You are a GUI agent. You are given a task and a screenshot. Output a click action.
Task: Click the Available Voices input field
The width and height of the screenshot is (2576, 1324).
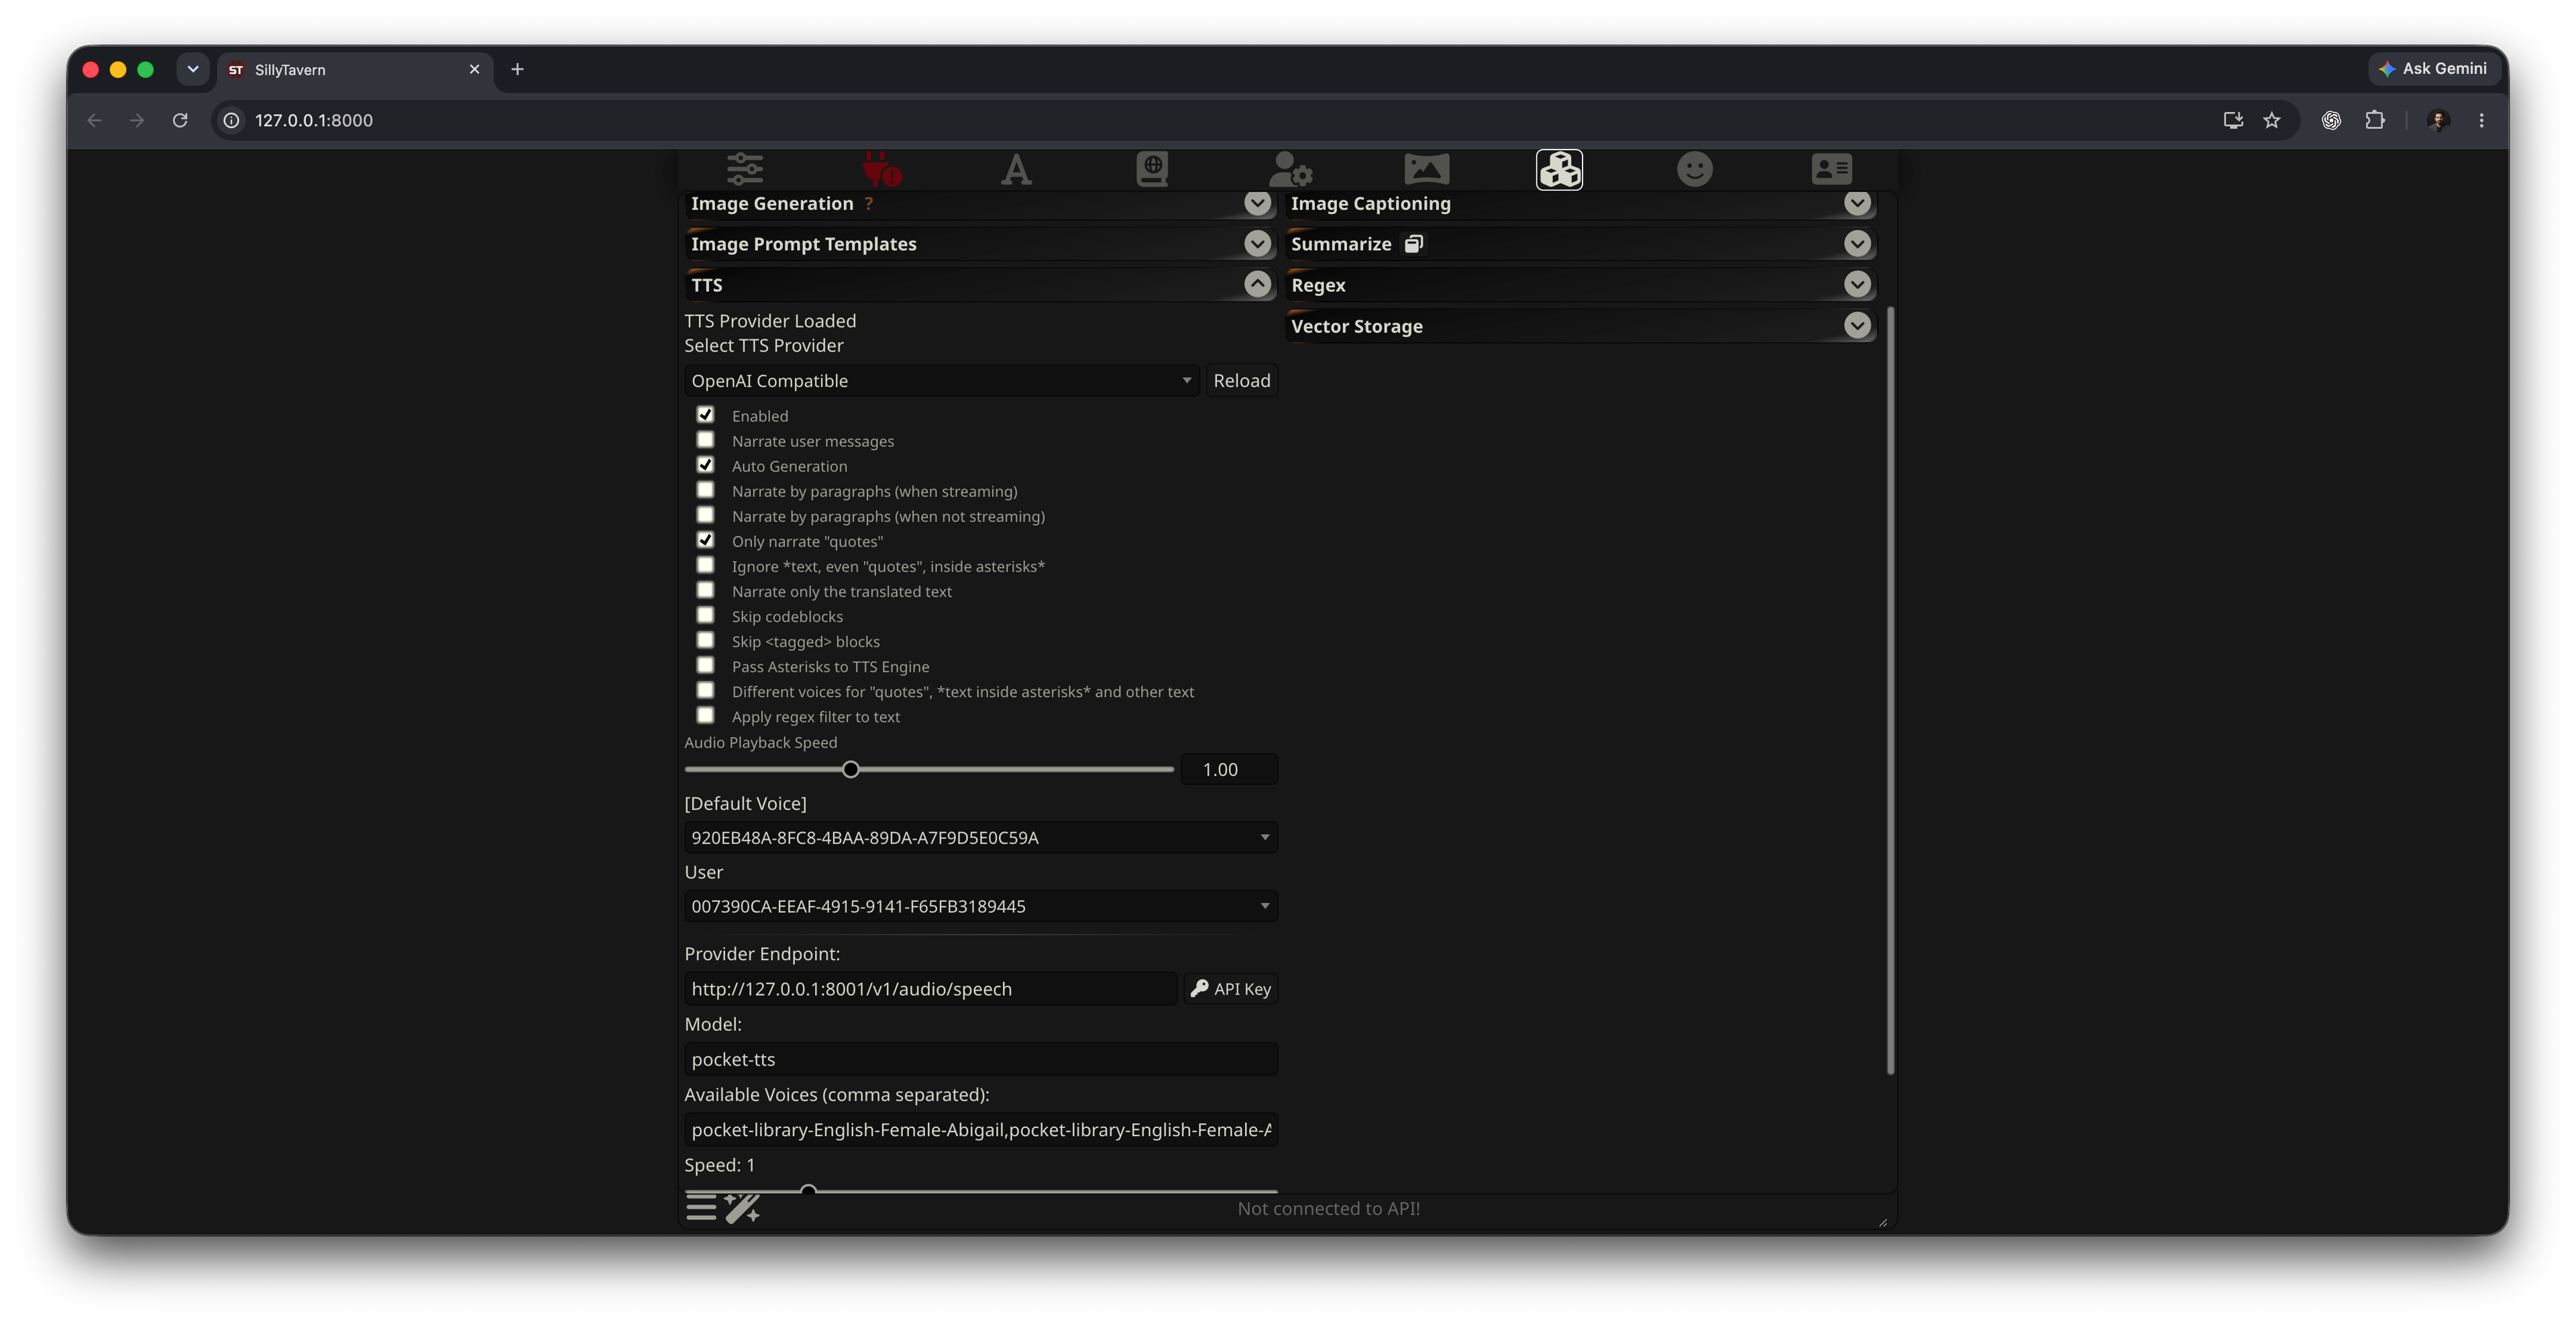pyautogui.click(x=980, y=1129)
